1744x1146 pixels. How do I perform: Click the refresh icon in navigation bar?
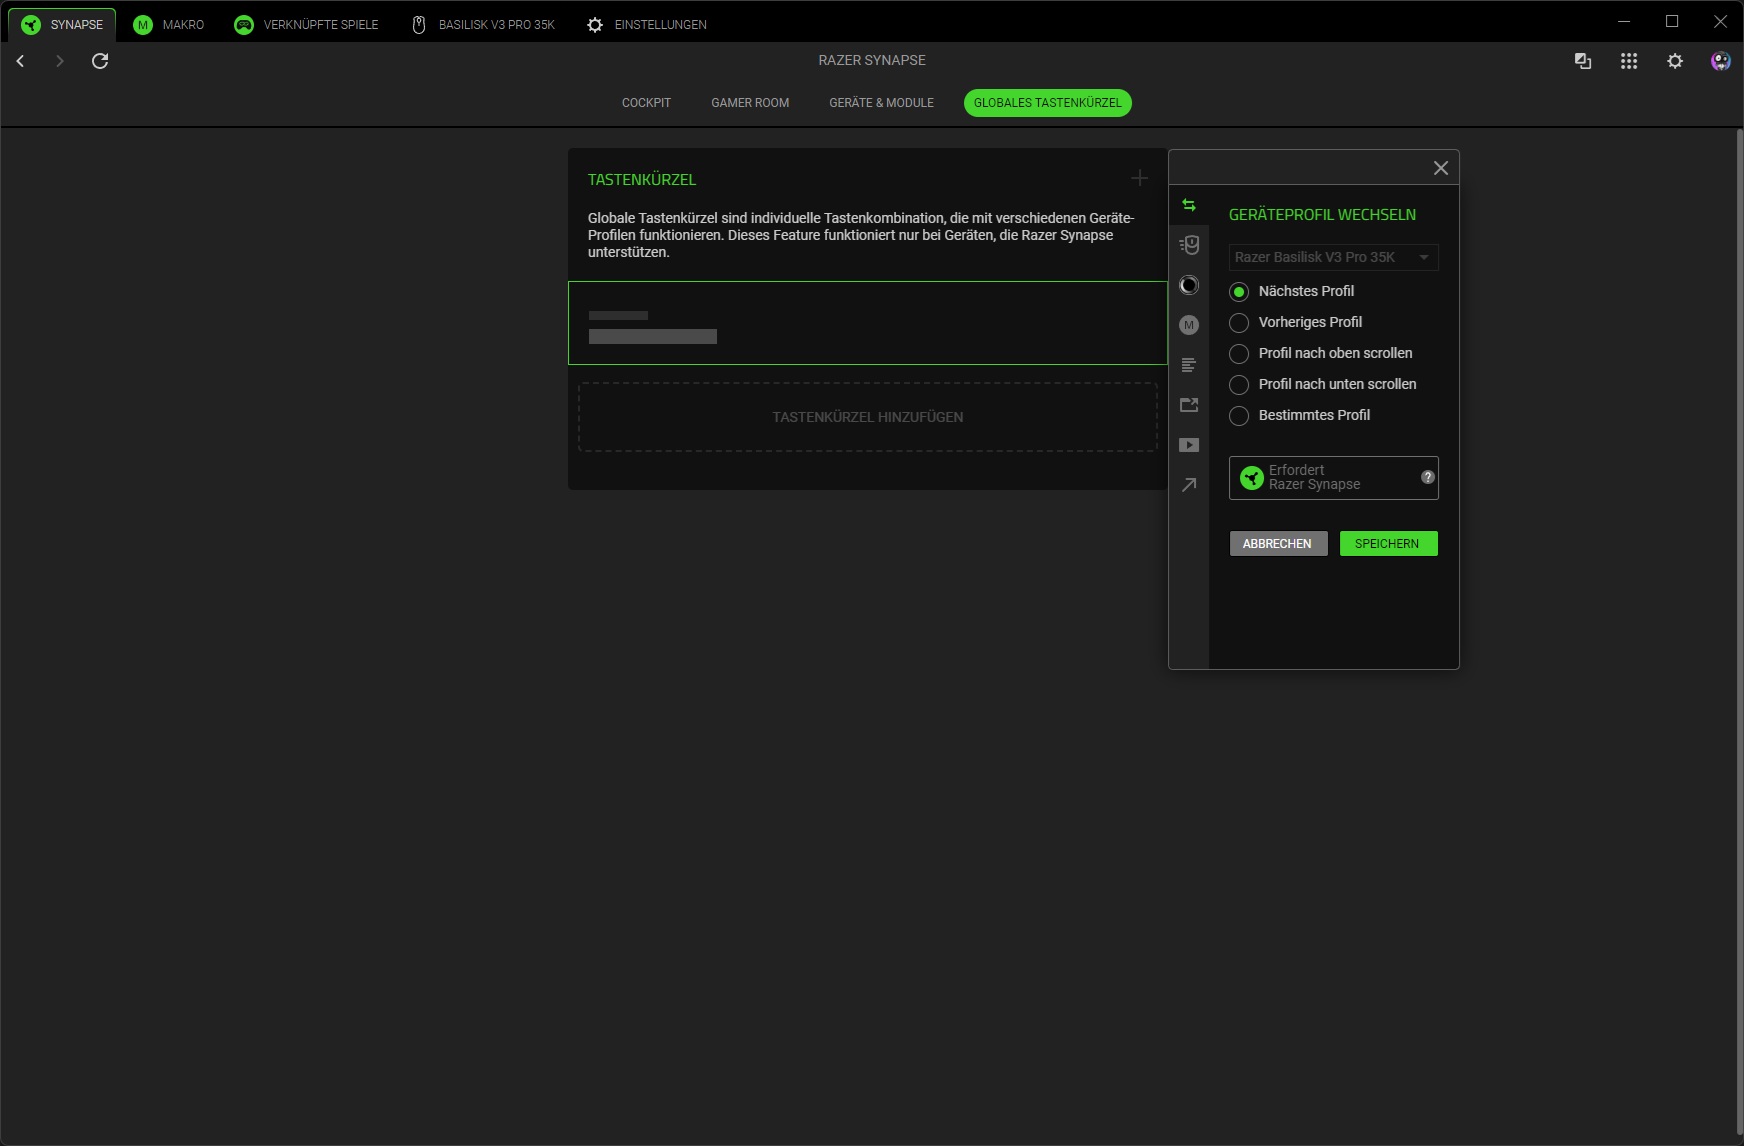(x=100, y=61)
